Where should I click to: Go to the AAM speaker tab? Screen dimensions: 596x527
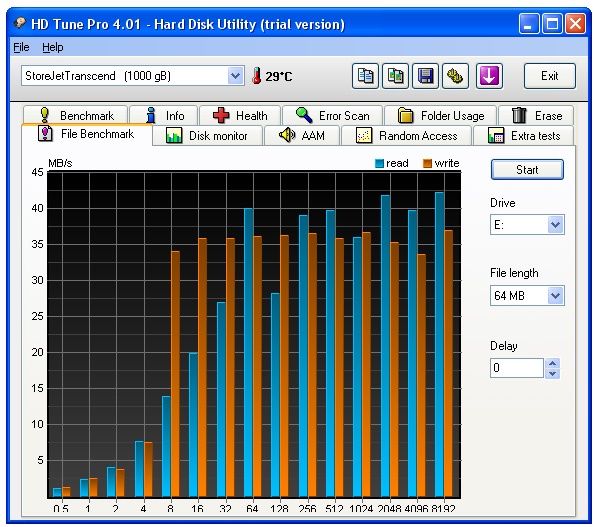pos(302,135)
